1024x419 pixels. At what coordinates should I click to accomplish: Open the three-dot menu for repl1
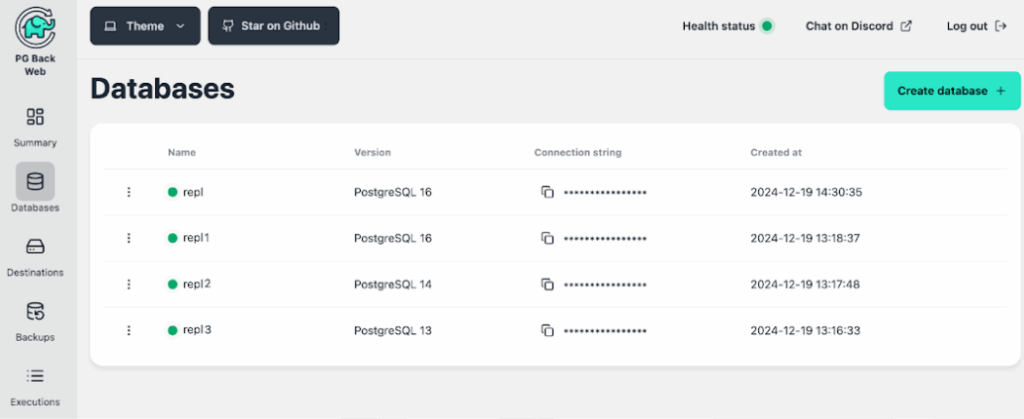point(129,238)
